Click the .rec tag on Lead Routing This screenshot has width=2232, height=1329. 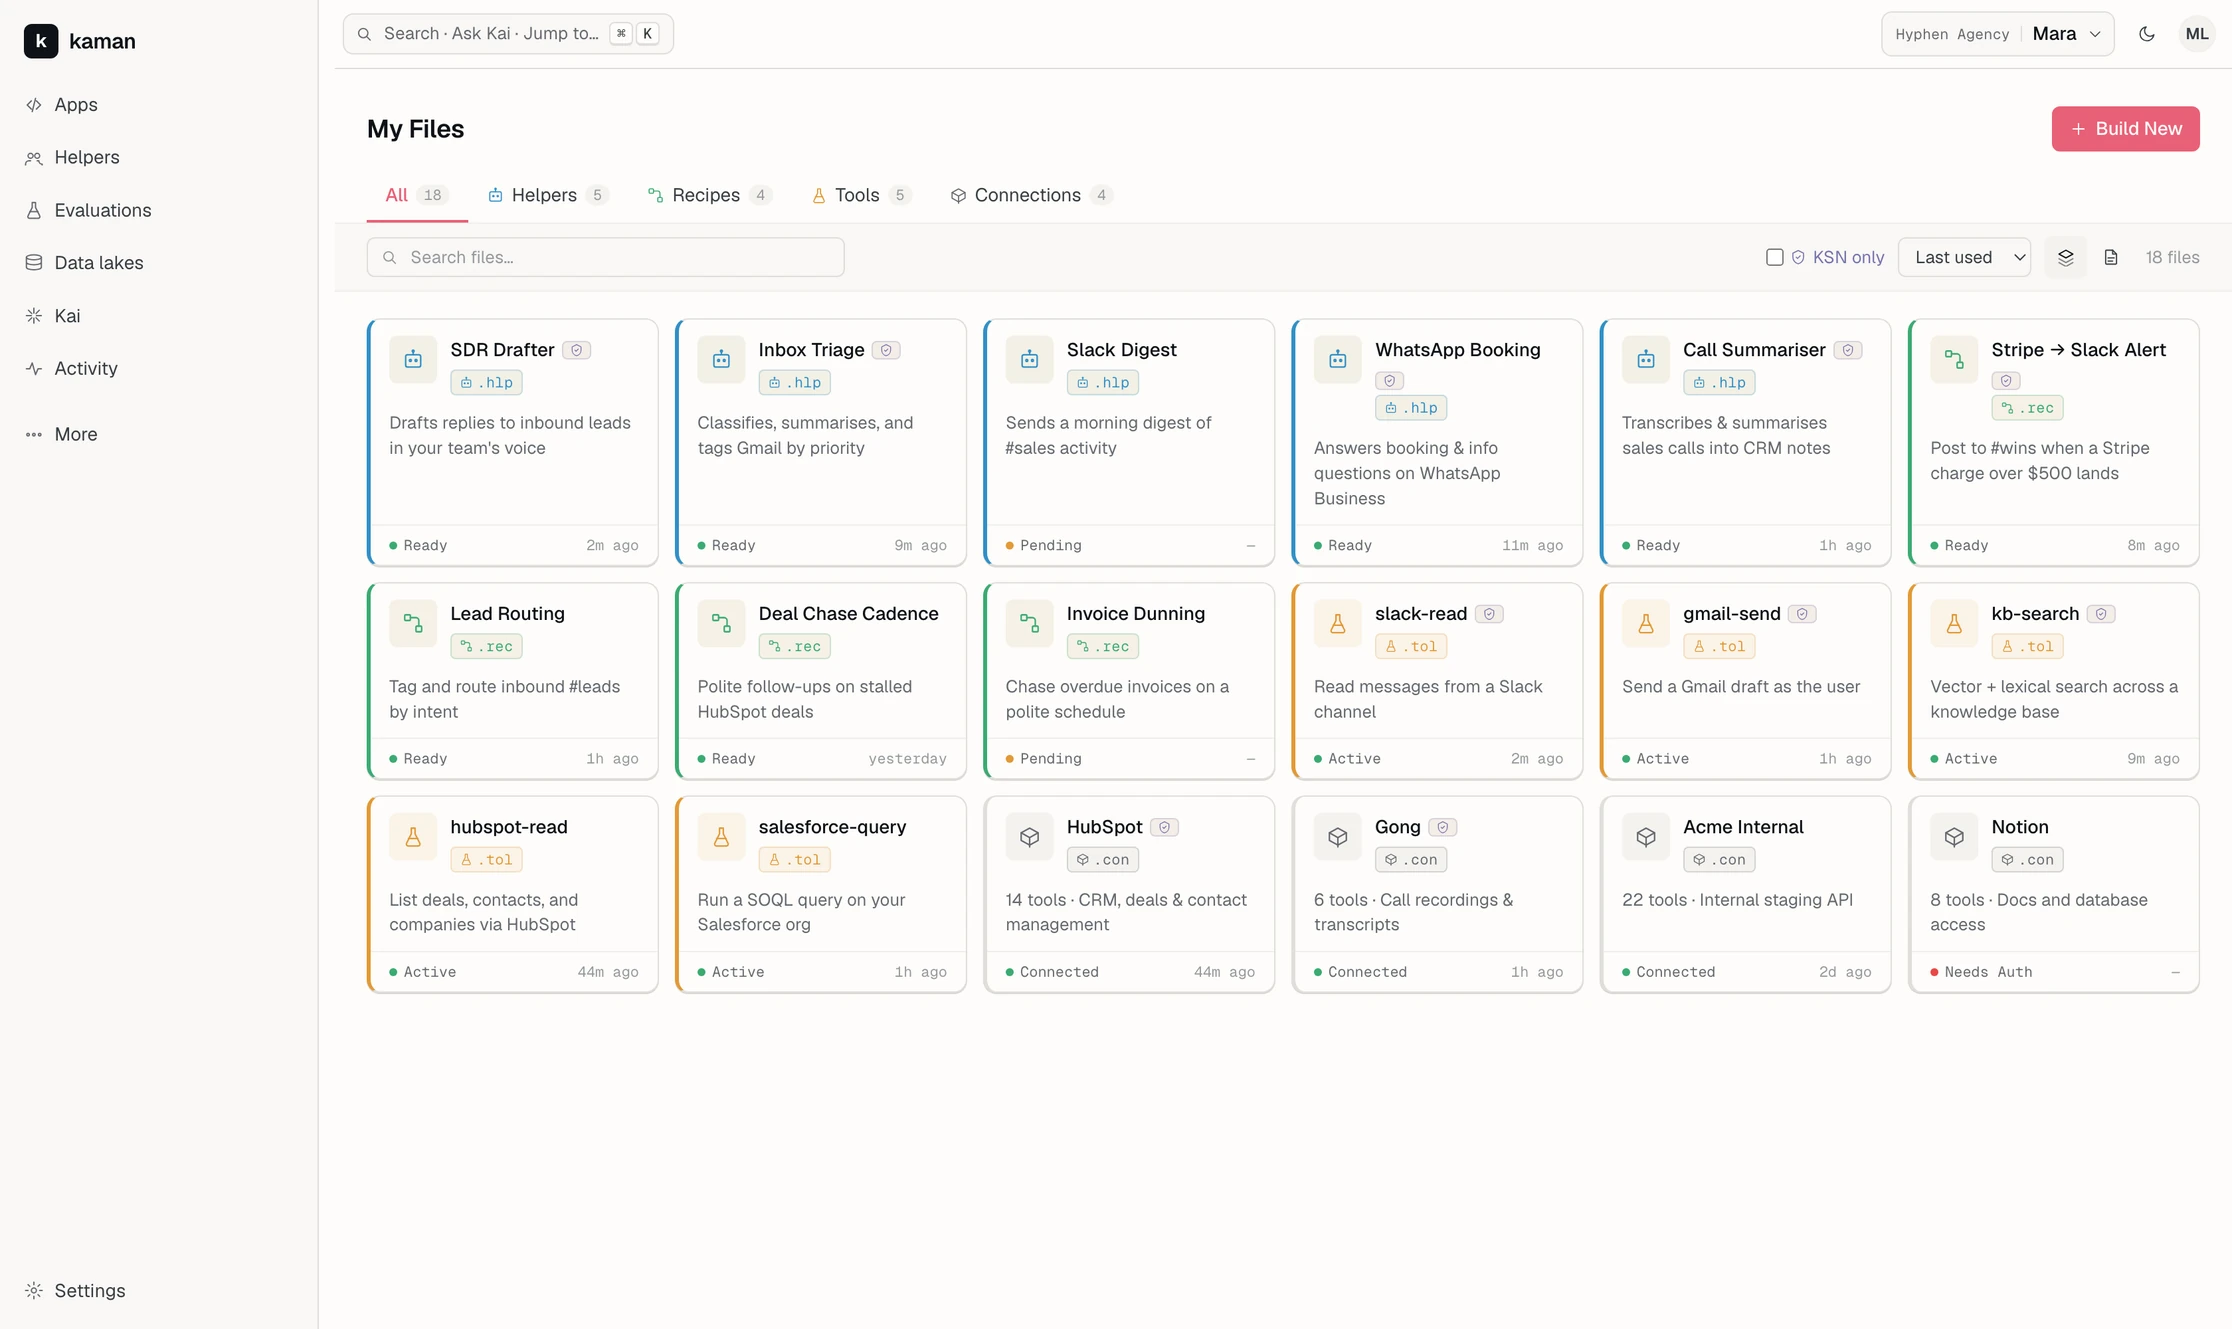point(487,646)
